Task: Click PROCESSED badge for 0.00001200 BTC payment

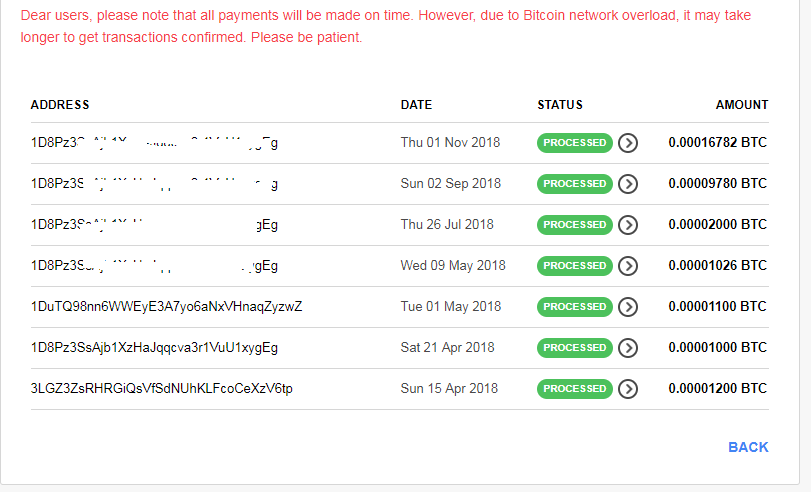Action: click(575, 389)
